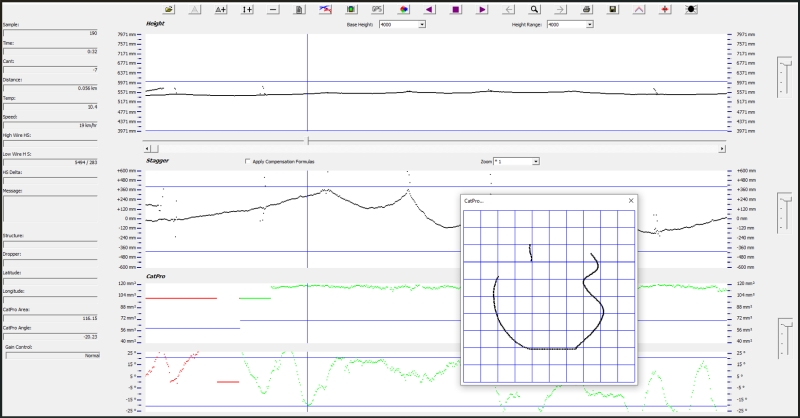
Task: Expand the Stagger Zoom dropdown
Action: pos(536,161)
